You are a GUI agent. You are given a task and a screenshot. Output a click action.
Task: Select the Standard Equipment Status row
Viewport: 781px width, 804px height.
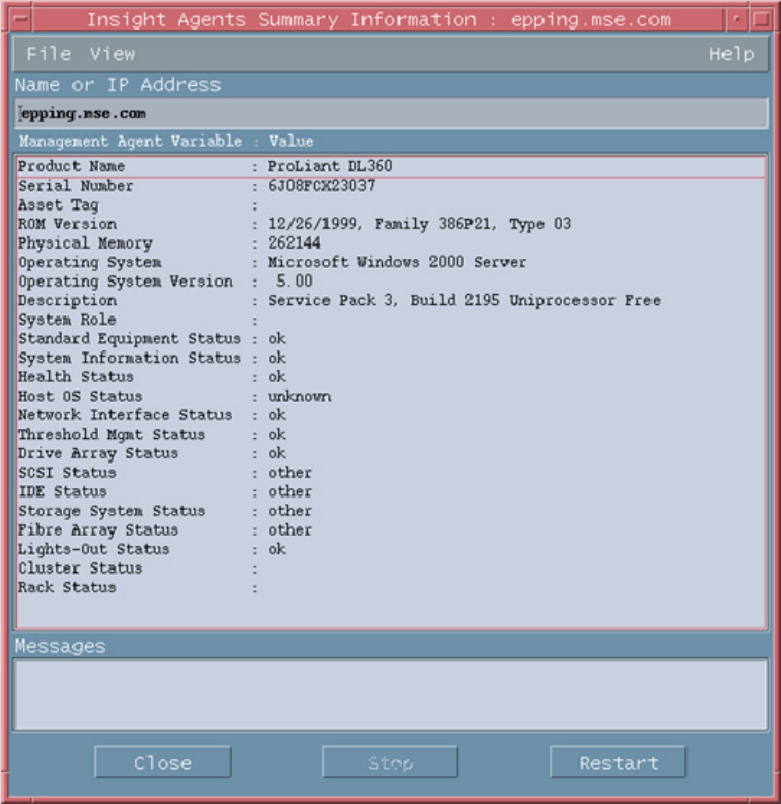[391, 339]
